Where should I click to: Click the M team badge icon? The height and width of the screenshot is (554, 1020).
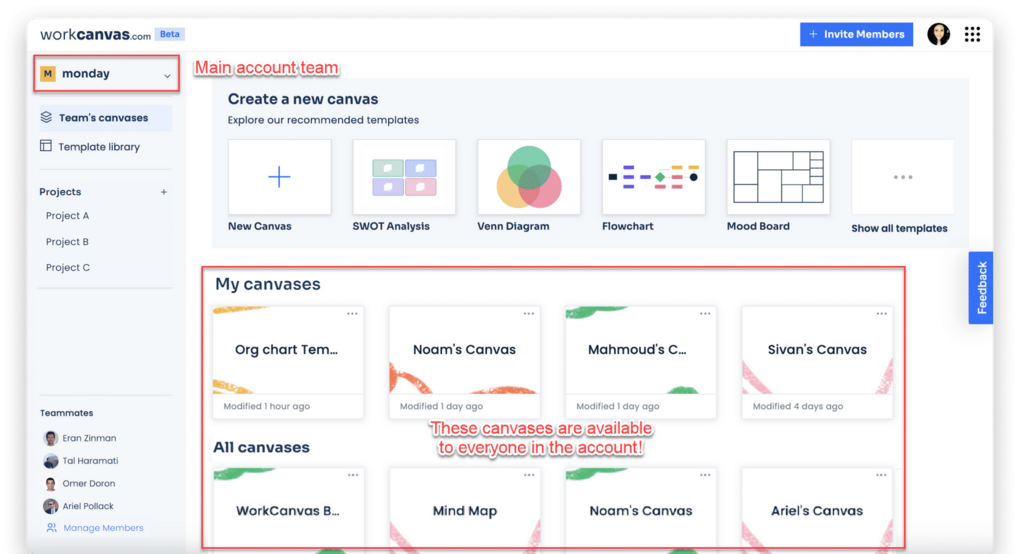pos(47,73)
